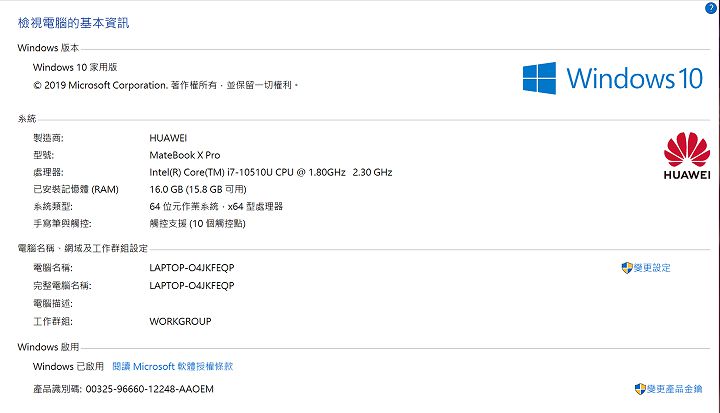
Task: Open the 變更設定 link
Action: 652,268
